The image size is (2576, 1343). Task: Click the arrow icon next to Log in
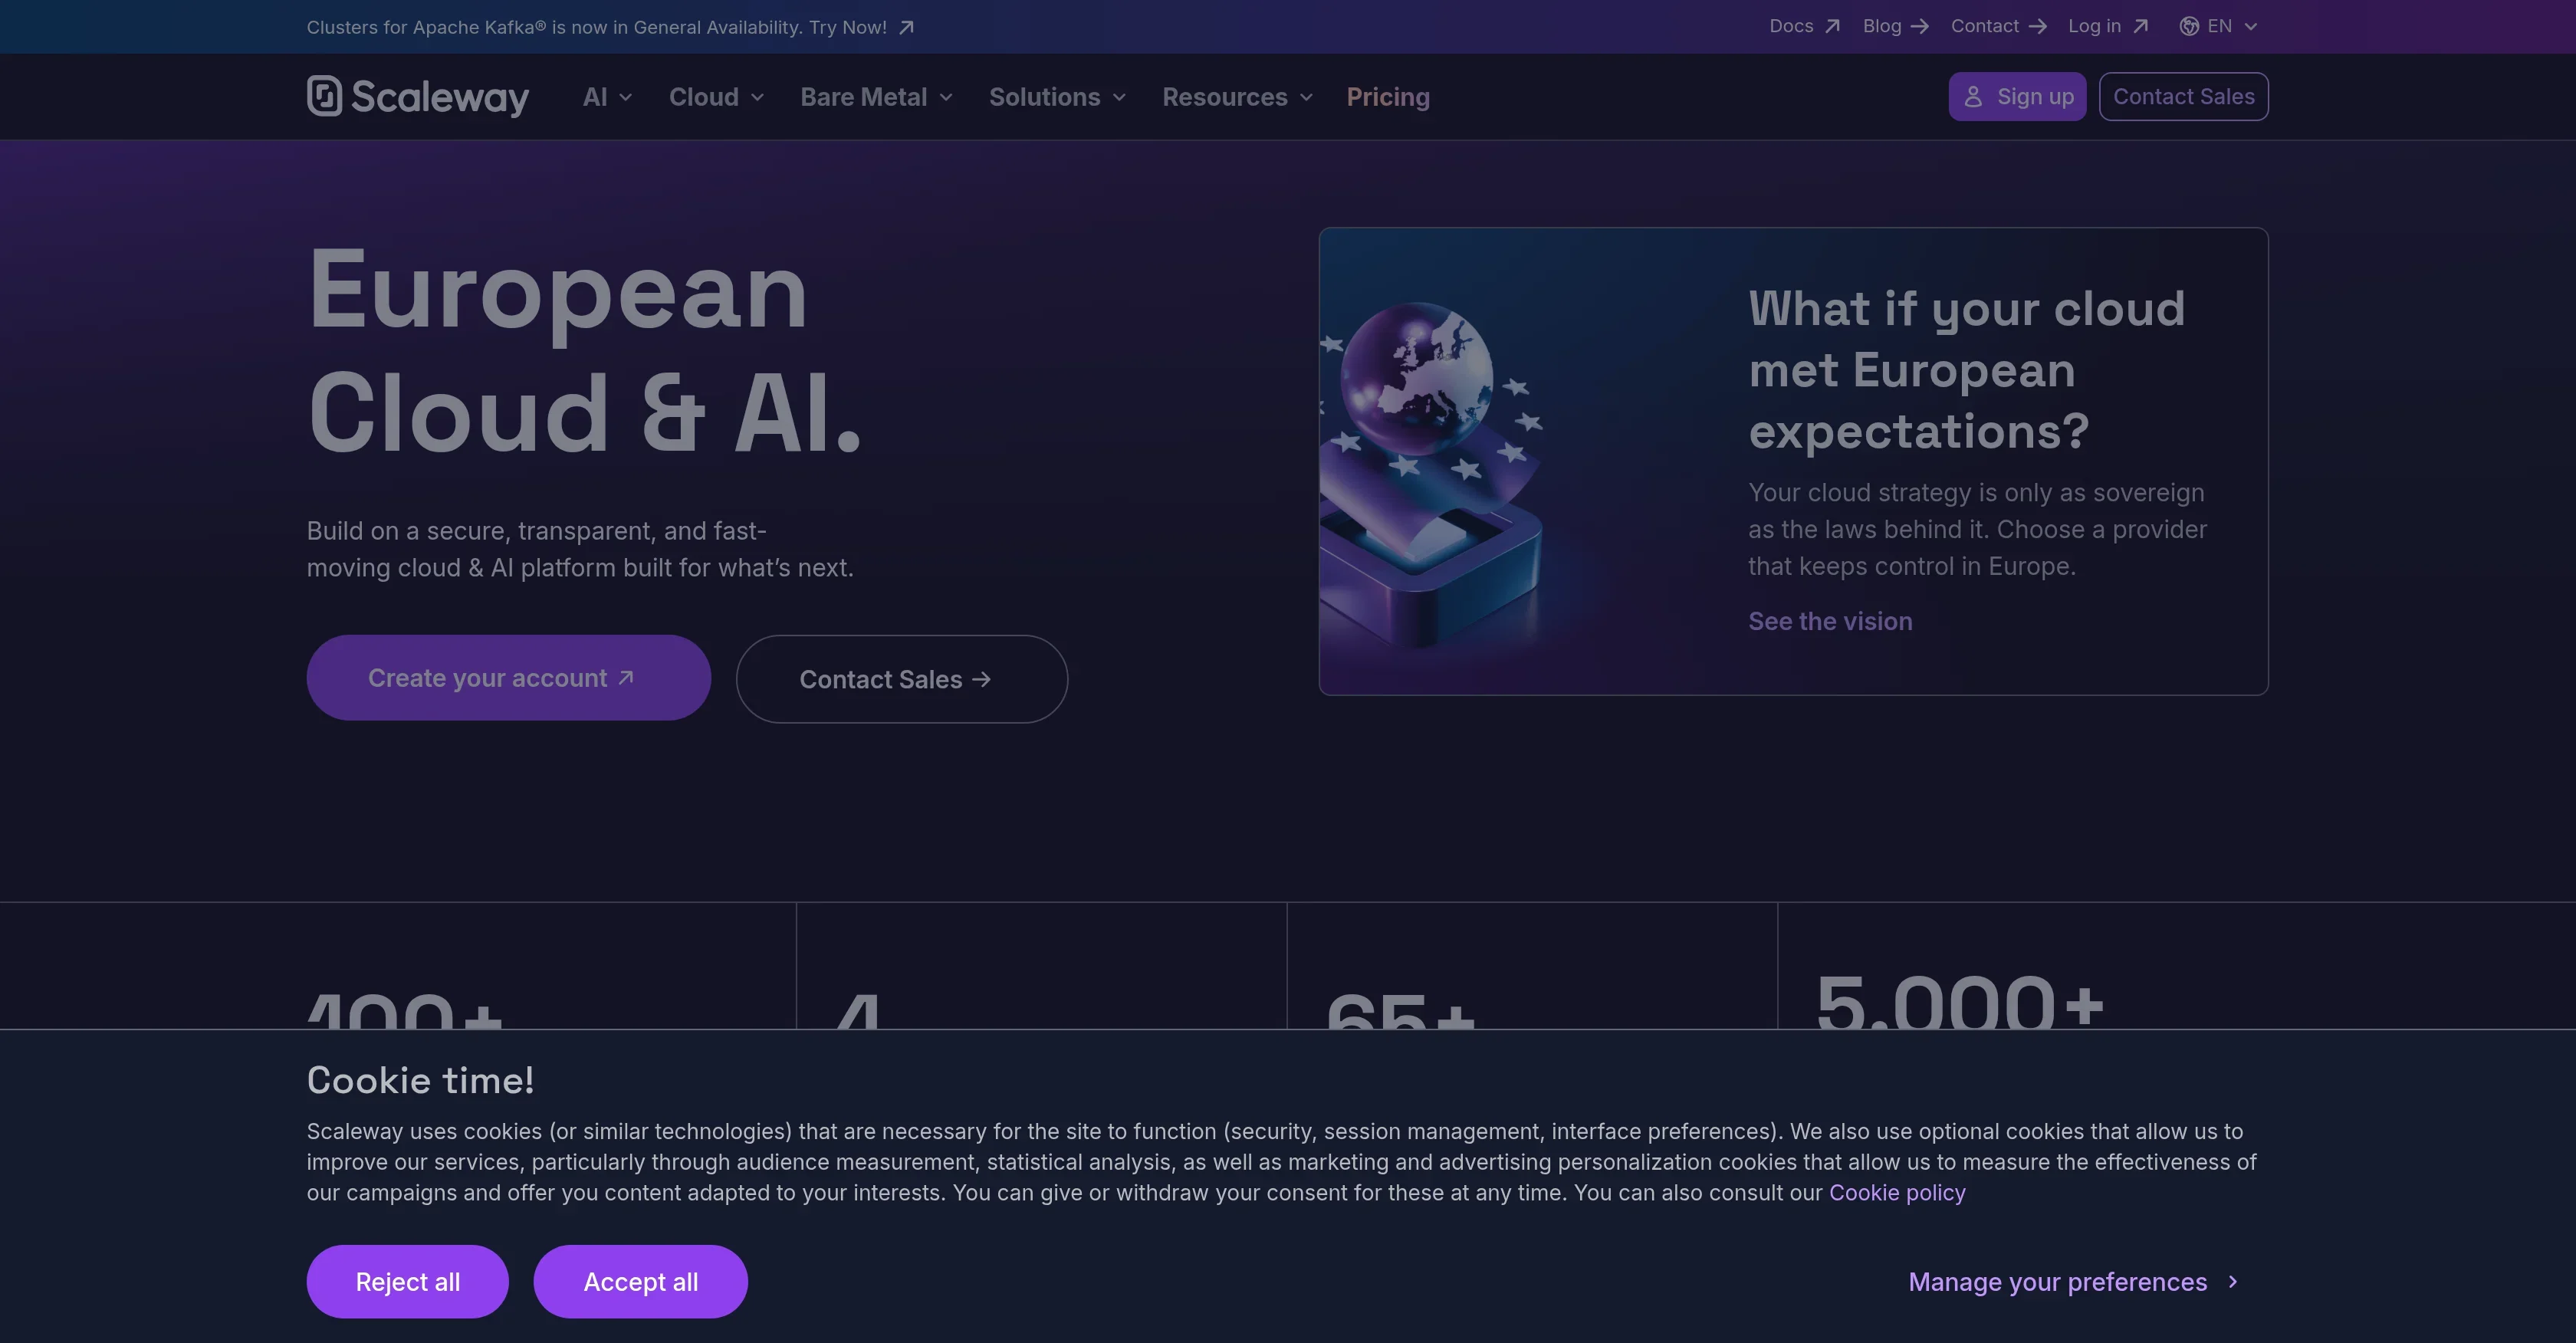[2140, 26]
